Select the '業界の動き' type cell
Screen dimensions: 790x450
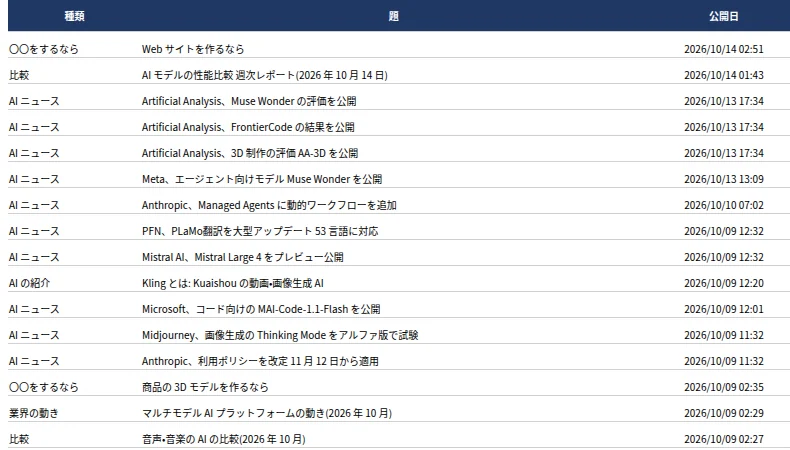tap(34, 413)
